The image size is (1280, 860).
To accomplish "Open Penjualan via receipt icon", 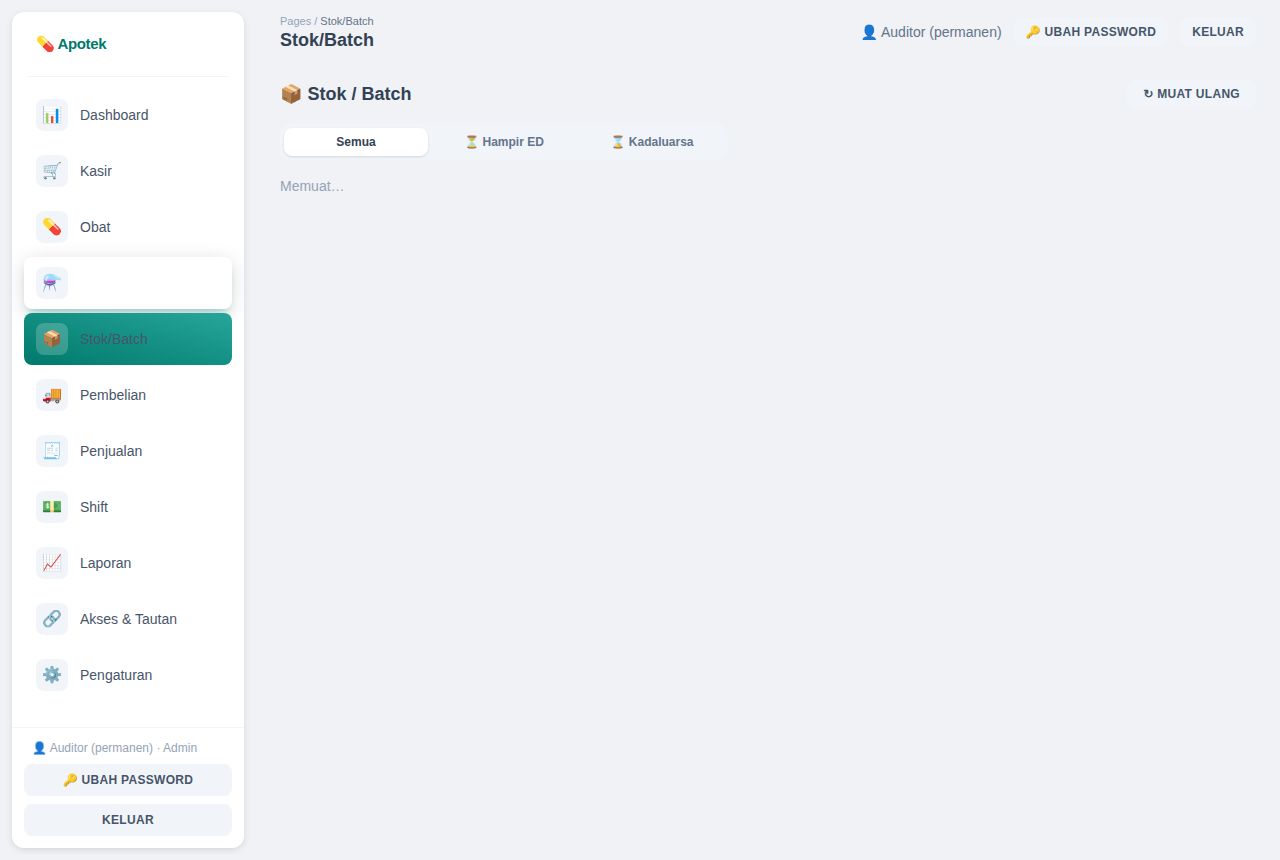I will pos(52,451).
